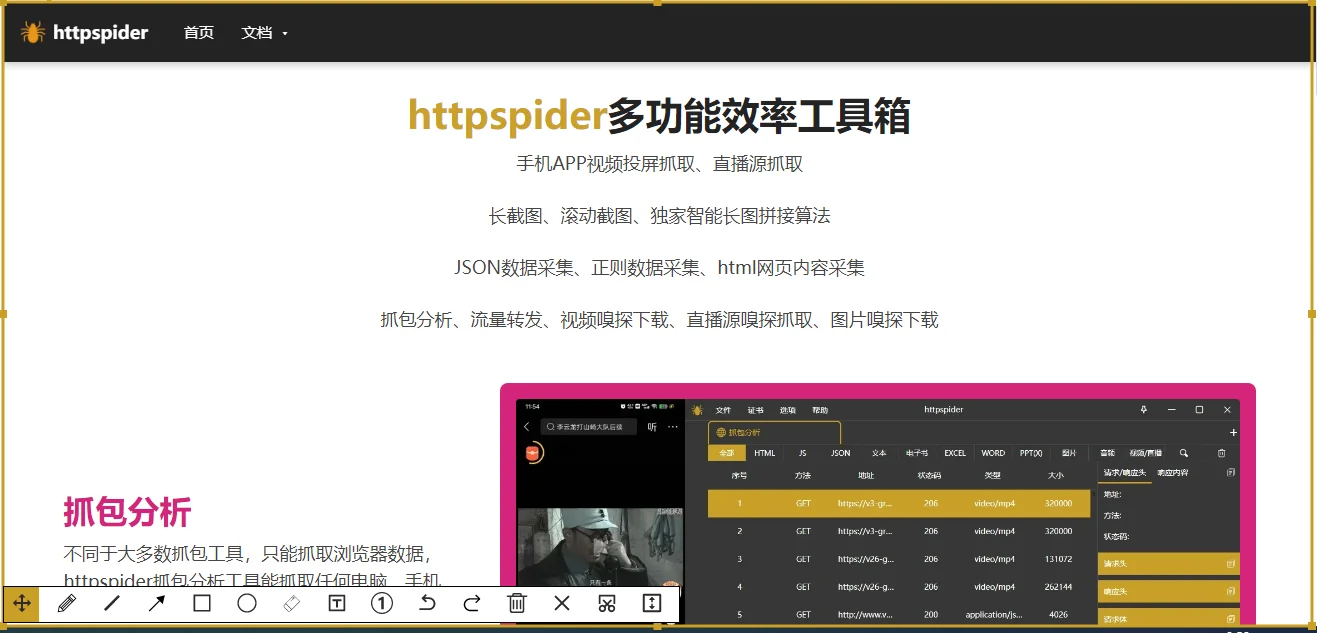This screenshot has height=633, width=1317.
Task: Click the 抓包分析、流量转发 feature text line
Action: coord(659,320)
